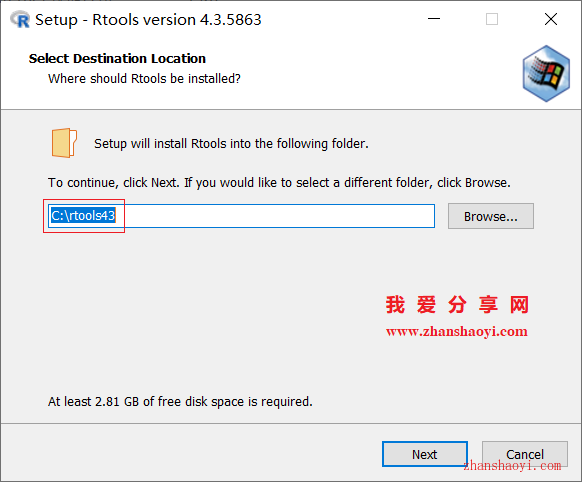Click the R logo in title bar

pyautogui.click(x=20, y=20)
